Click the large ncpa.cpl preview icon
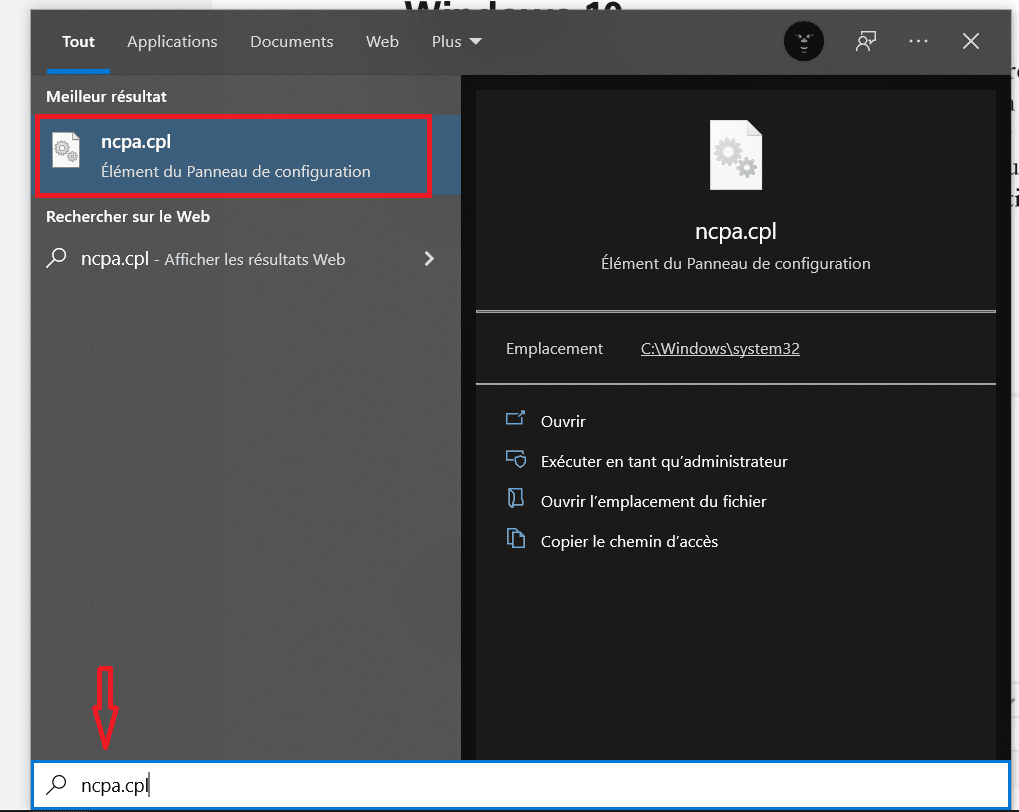1019x812 pixels. coord(736,155)
